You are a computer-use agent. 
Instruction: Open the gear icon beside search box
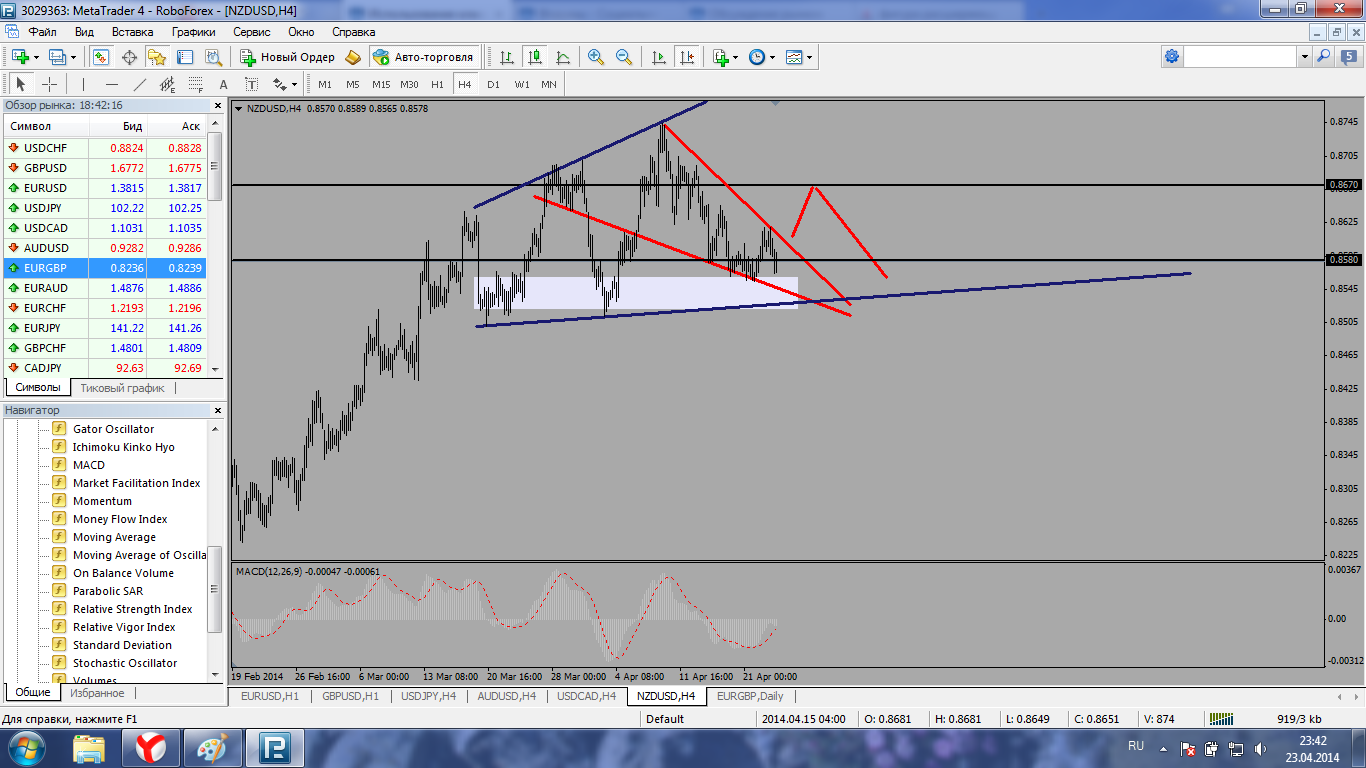pyautogui.click(x=1172, y=57)
